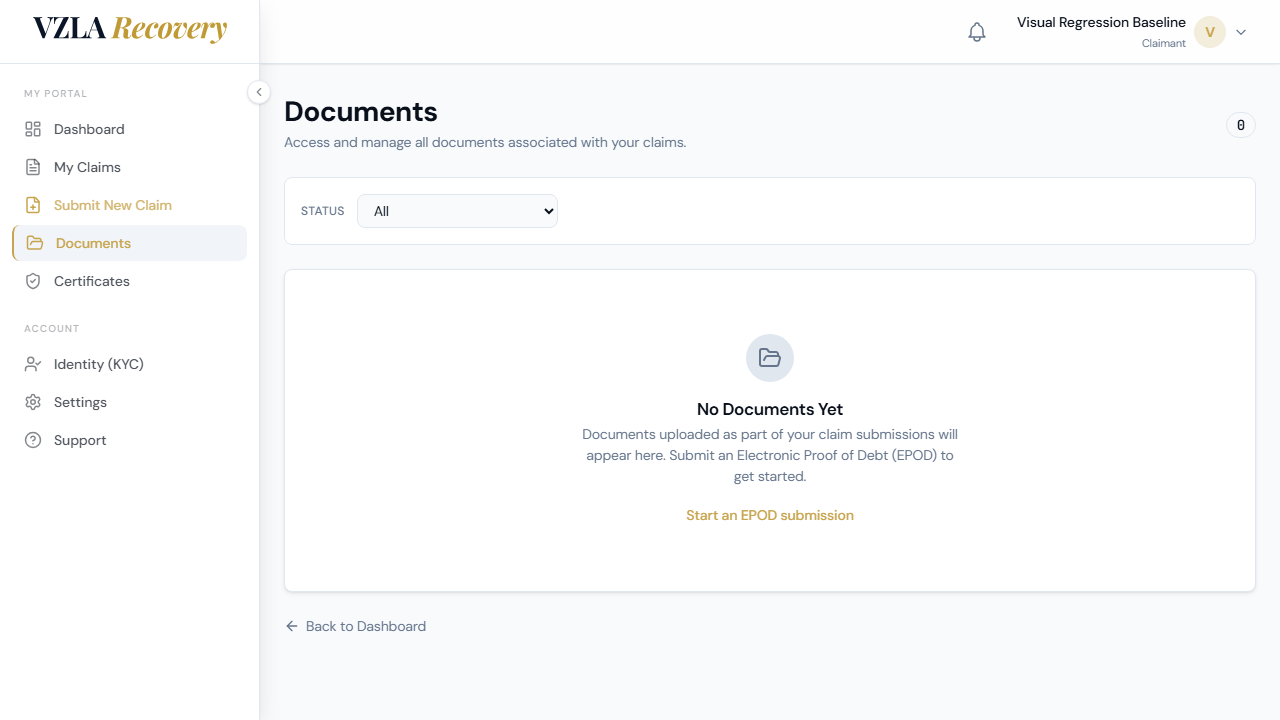This screenshot has width=1280, height=720.
Task: Click the No Documents Yet heading
Action: 770,409
